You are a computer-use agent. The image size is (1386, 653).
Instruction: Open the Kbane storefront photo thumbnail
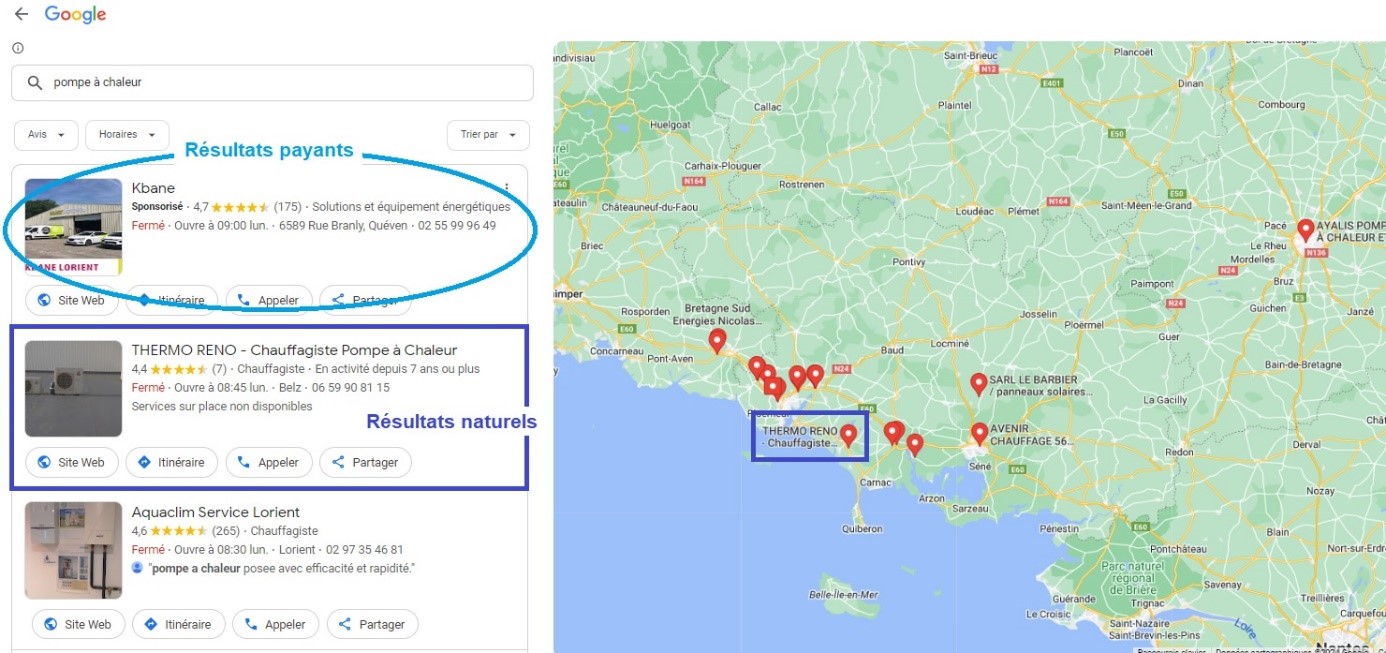pyautogui.click(x=73, y=227)
